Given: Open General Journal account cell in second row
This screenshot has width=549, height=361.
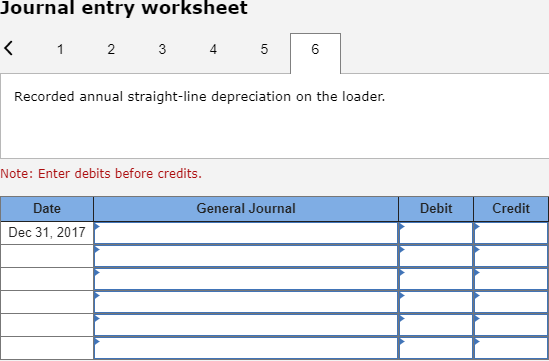Looking at the screenshot, I should point(246,256).
